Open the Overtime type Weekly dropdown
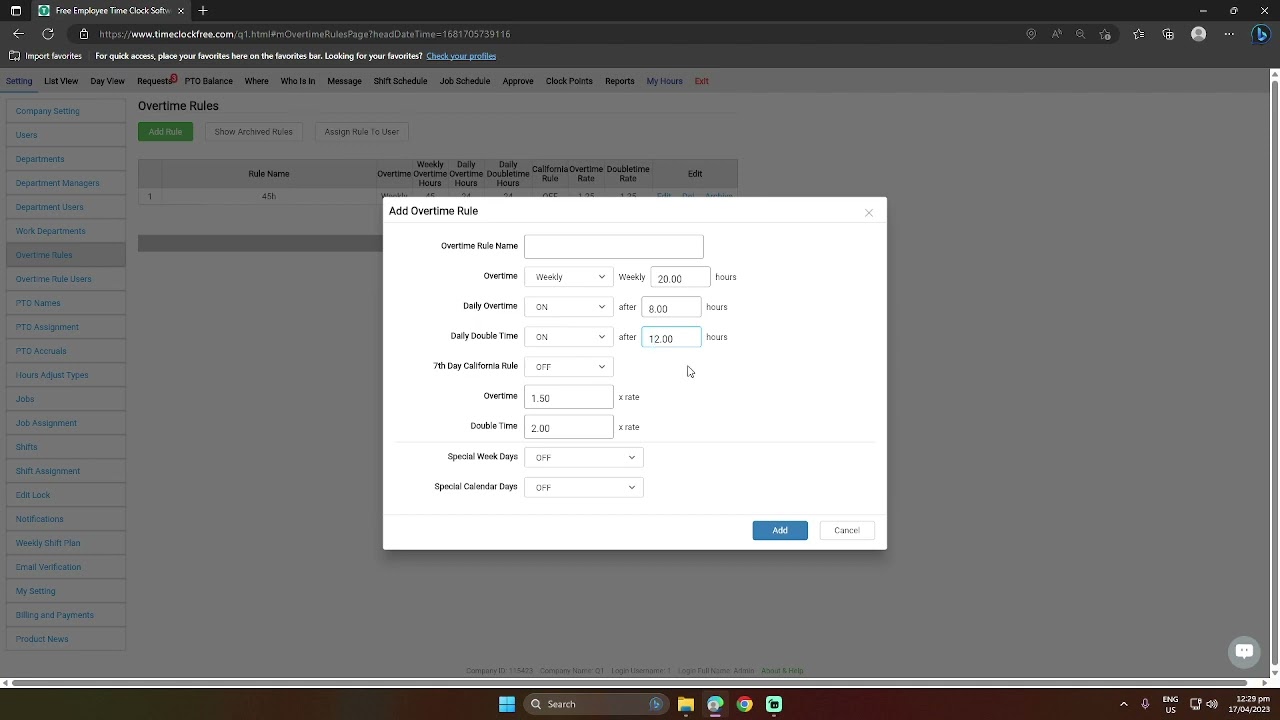The width and height of the screenshot is (1280, 720). tap(569, 277)
